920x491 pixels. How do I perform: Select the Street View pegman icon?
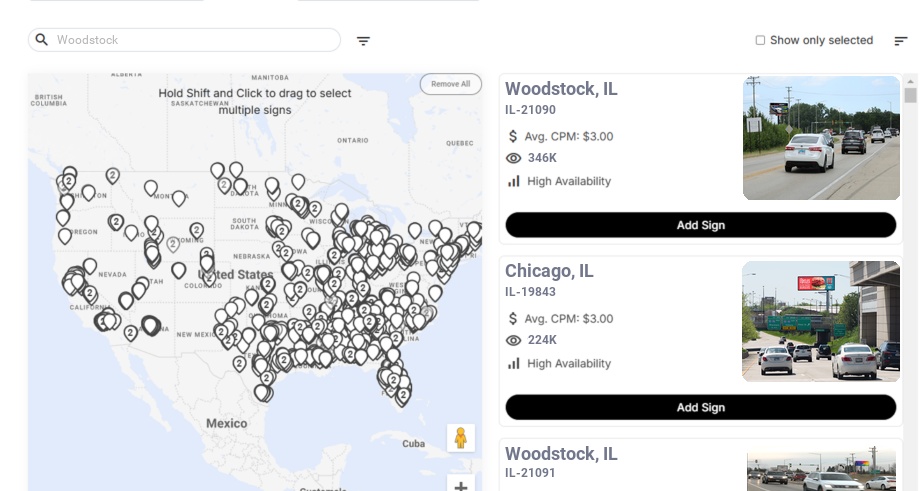(461, 438)
